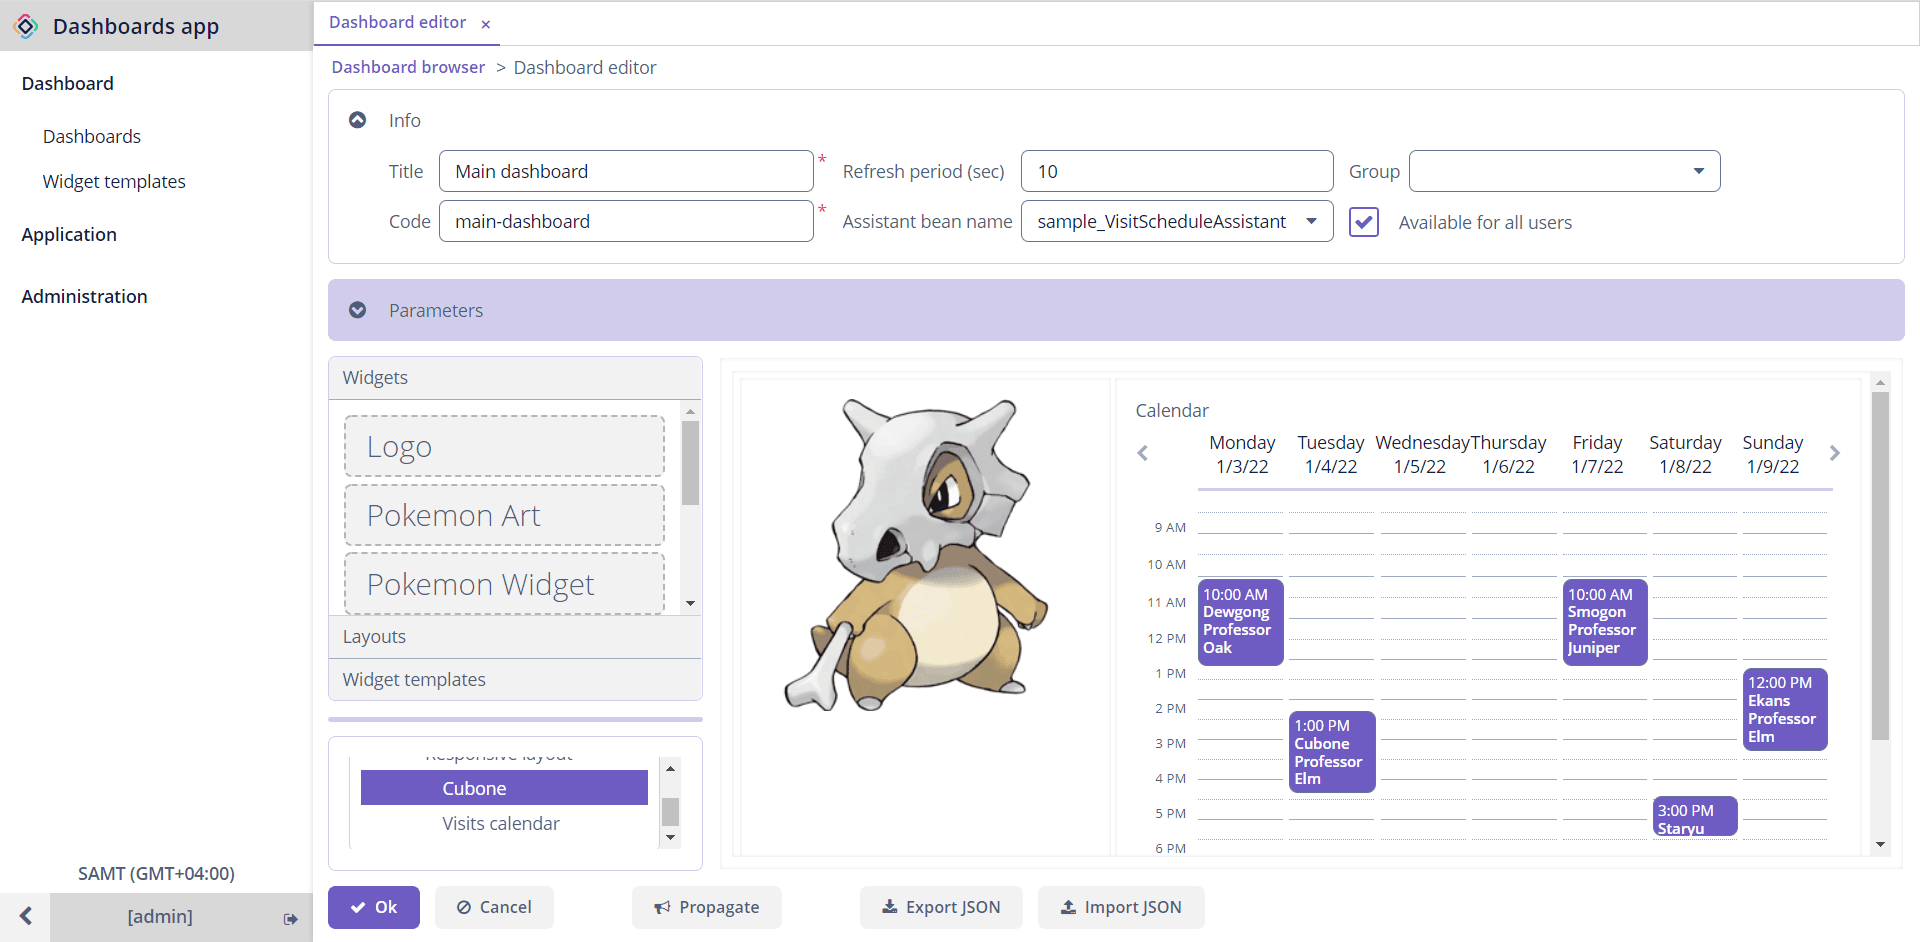Viewport: 1920px width, 942px height.
Task: Click the Title input field
Action: point(626,171)
